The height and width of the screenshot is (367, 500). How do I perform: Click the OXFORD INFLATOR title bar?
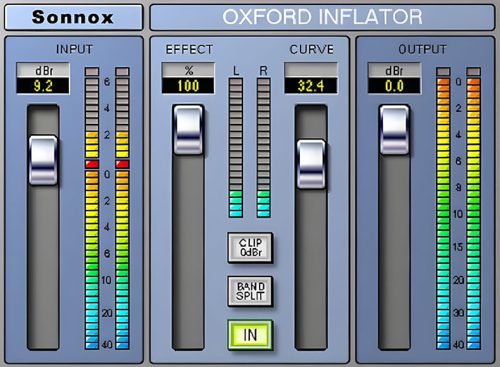322,17
